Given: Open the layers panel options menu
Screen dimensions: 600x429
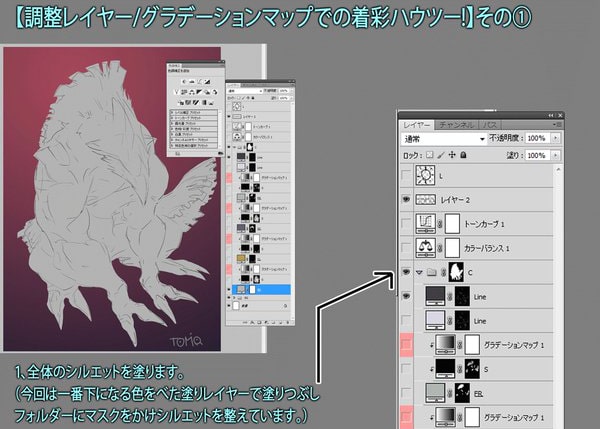Looking at the screenshot, I should click(x=558, y=125).
